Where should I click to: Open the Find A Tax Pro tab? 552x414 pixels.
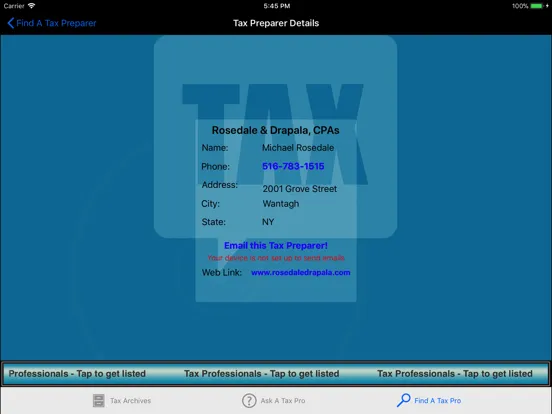[429, 400]
